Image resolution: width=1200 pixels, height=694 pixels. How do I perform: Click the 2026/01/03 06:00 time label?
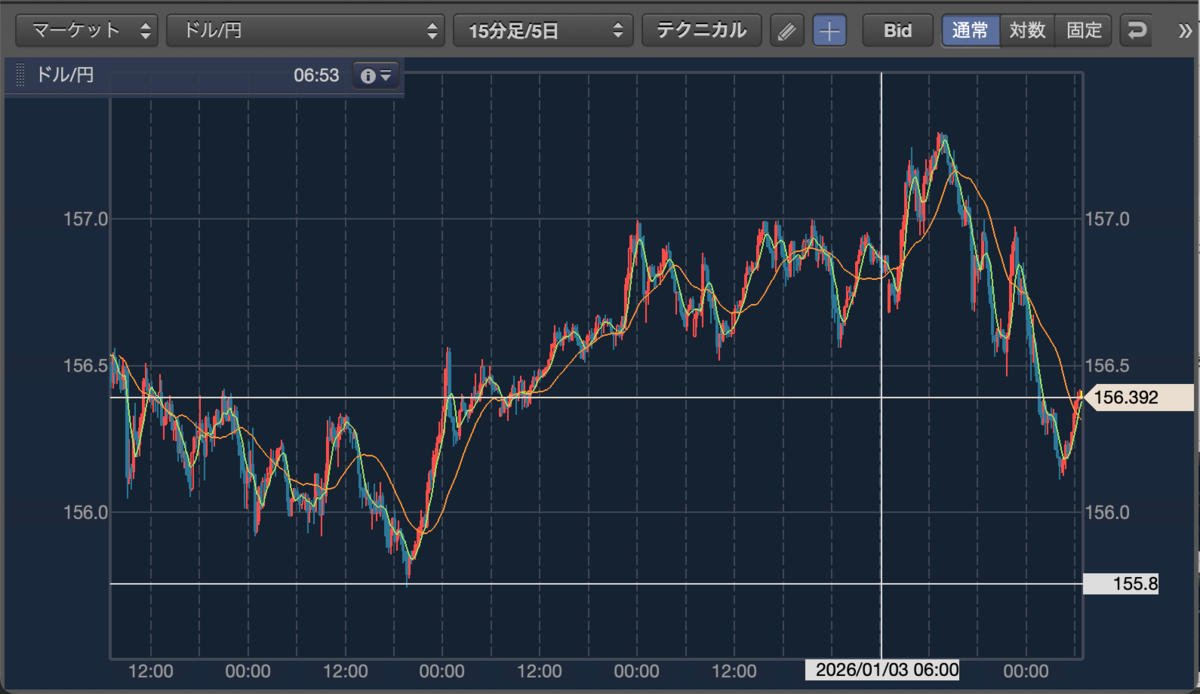882,669
